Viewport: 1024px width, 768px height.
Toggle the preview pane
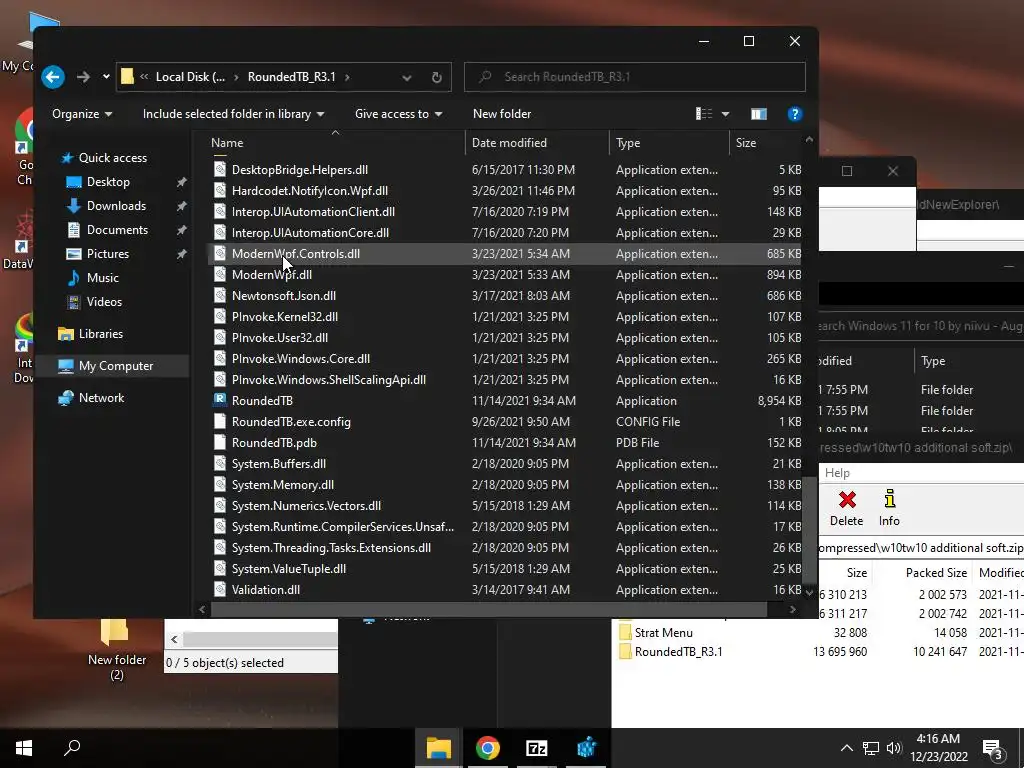click(x=759, y=114)
